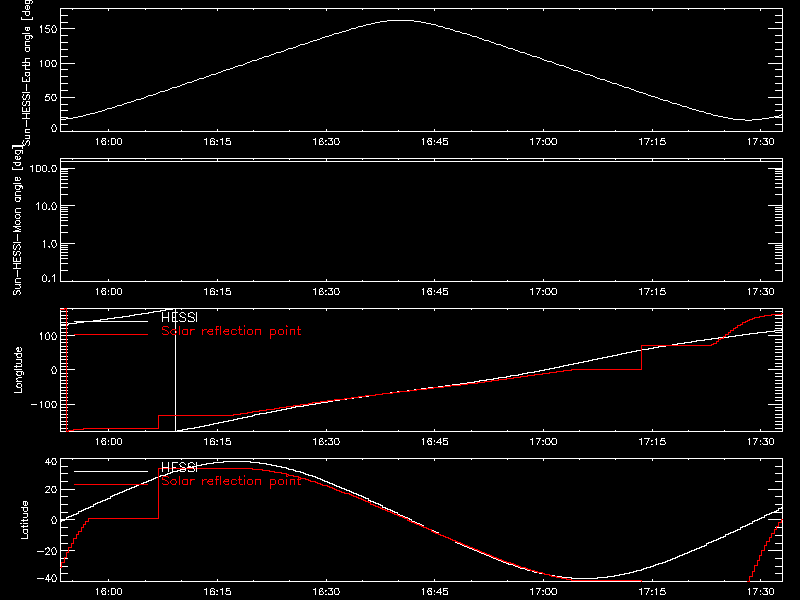Click 16:00 time label under Longitude plot

point(109,442)
